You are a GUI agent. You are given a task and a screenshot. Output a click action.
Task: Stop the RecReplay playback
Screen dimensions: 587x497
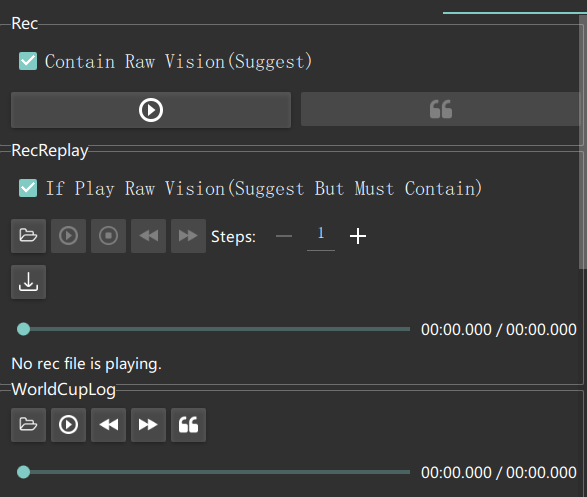(109, 236)
